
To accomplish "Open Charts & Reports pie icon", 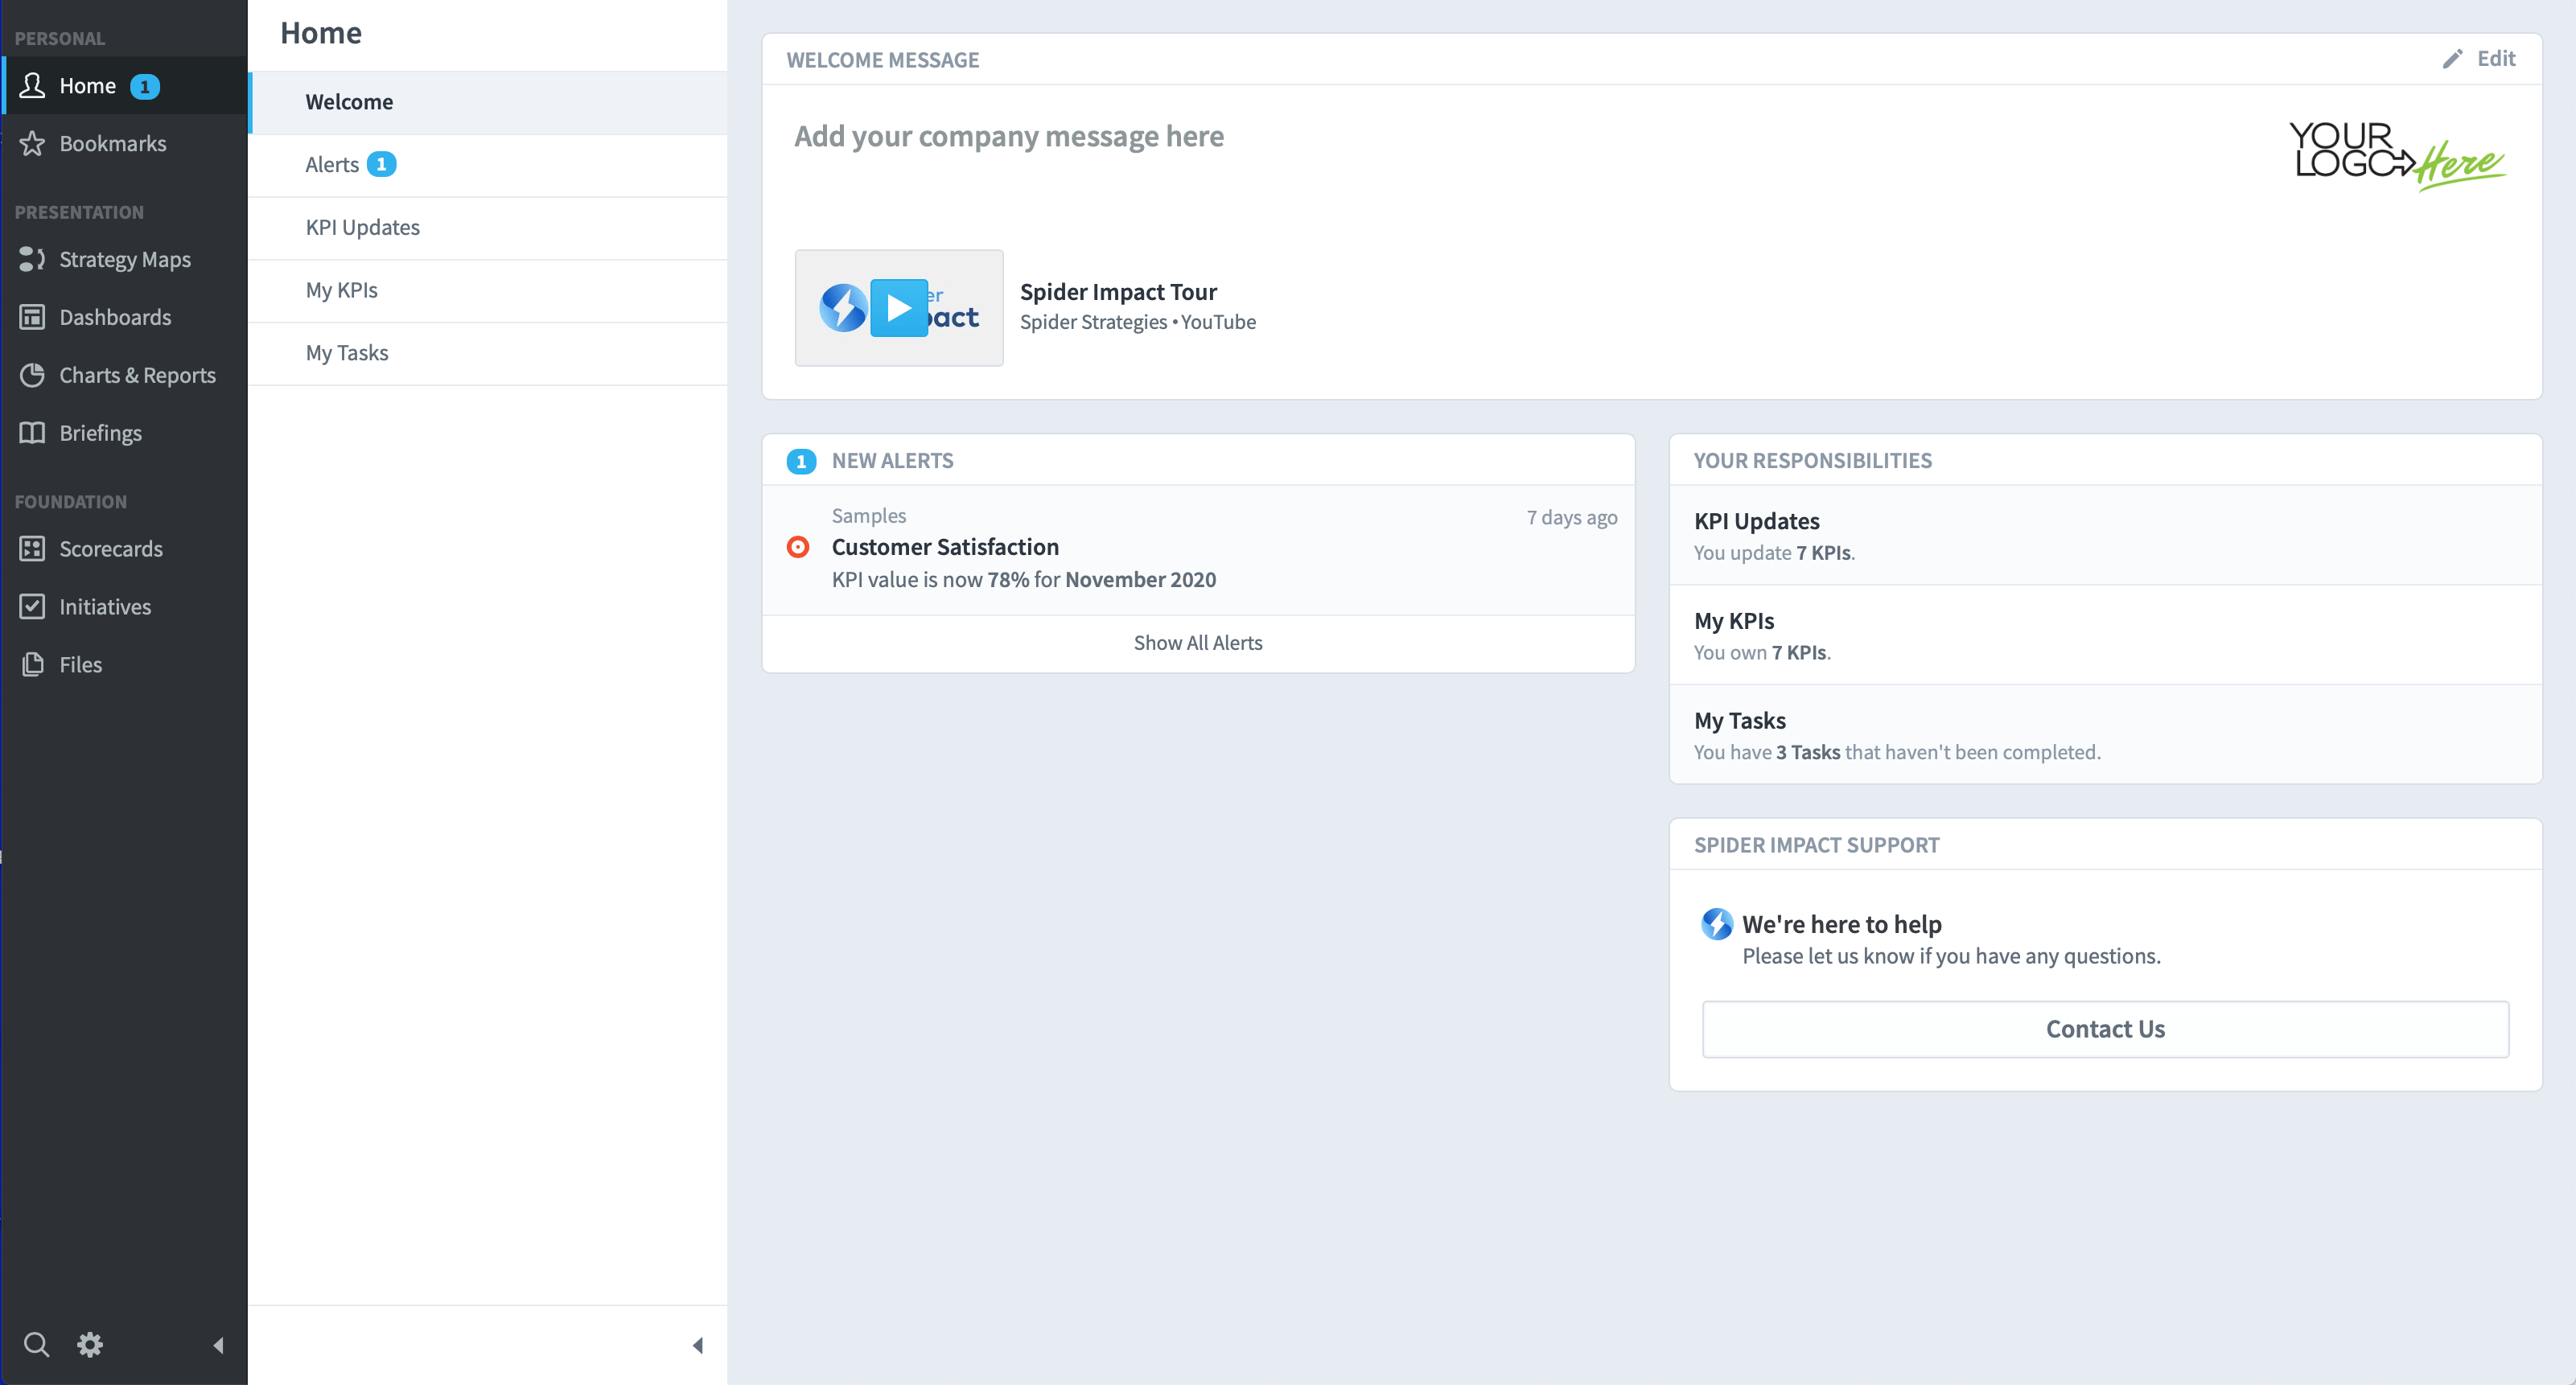I will (x=32, y=375).
